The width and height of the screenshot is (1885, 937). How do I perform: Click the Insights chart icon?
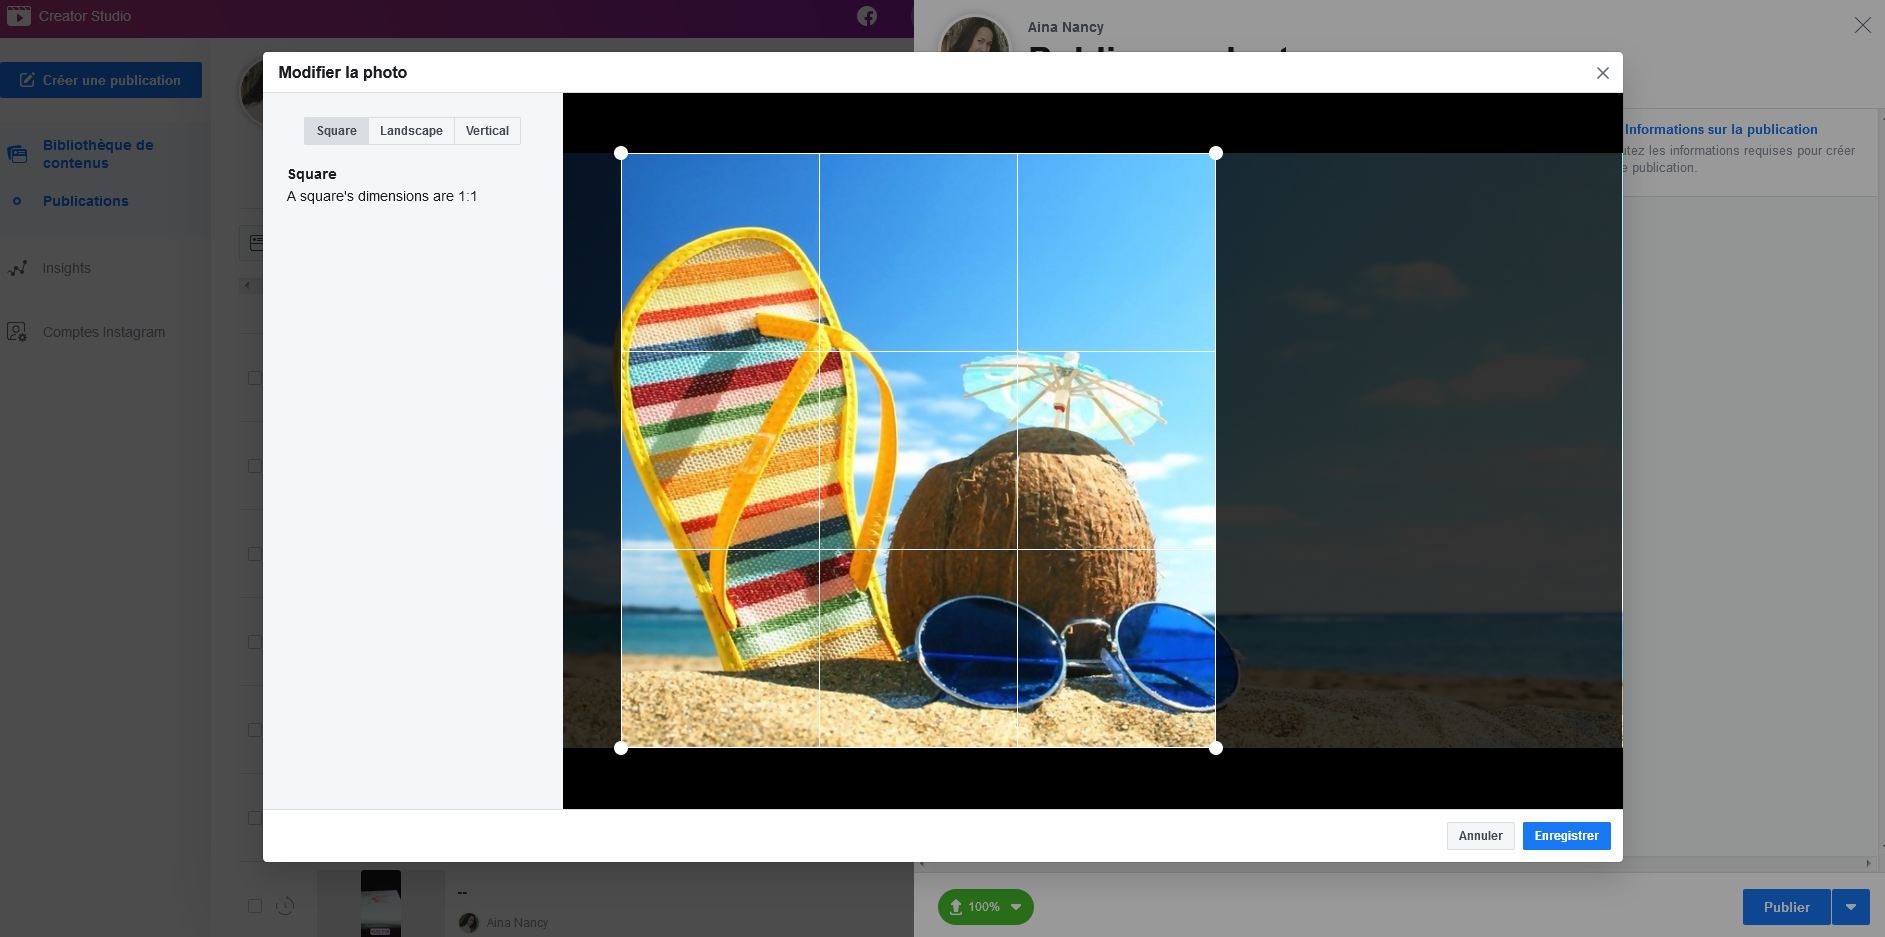(17, 268)
